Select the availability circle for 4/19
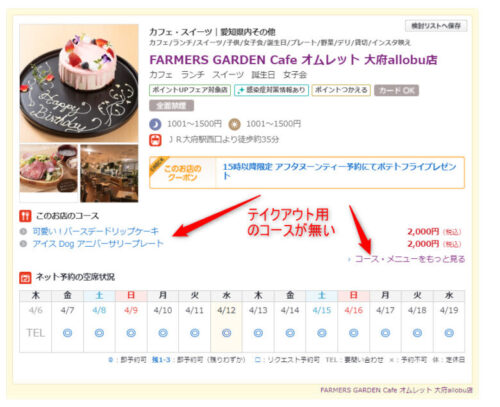This screenshot has width=500, height=407. (x=449, y=333)
